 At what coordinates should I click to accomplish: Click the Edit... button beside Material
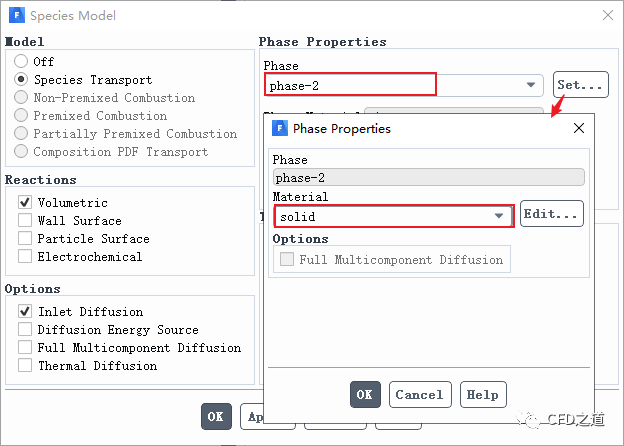(x=552, y=214)
